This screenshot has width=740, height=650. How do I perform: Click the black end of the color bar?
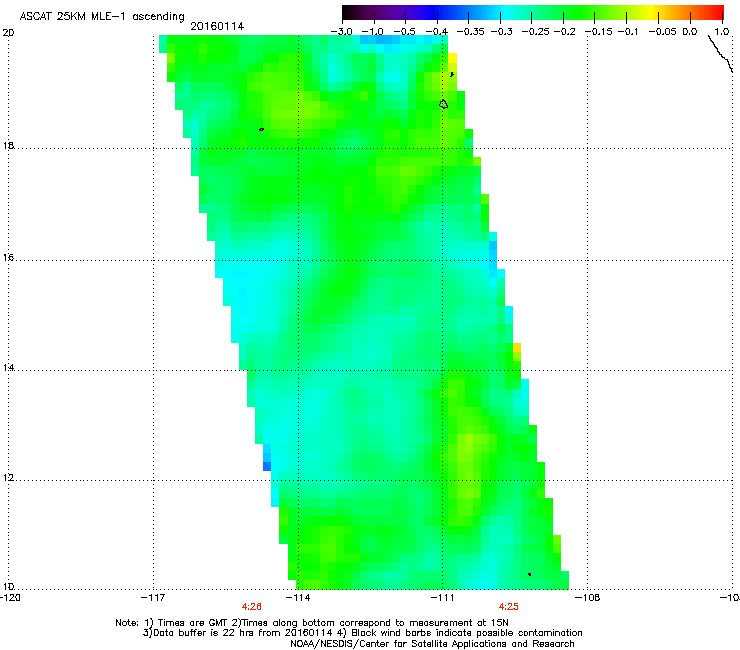click(x=348, y=12)
